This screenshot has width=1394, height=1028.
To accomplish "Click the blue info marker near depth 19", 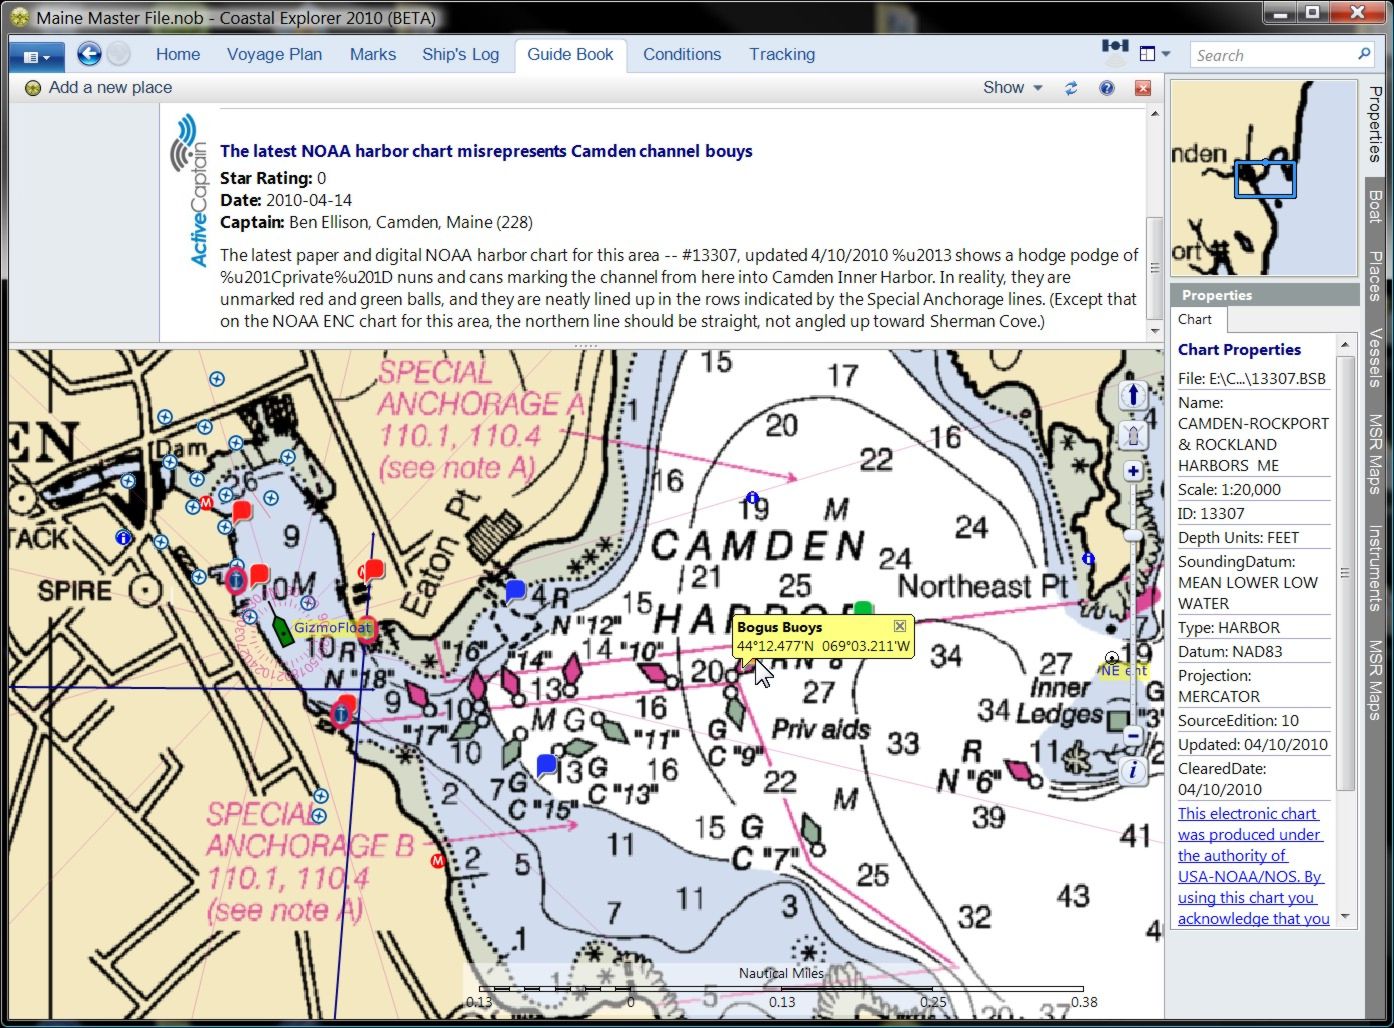I will pos(752,497).
